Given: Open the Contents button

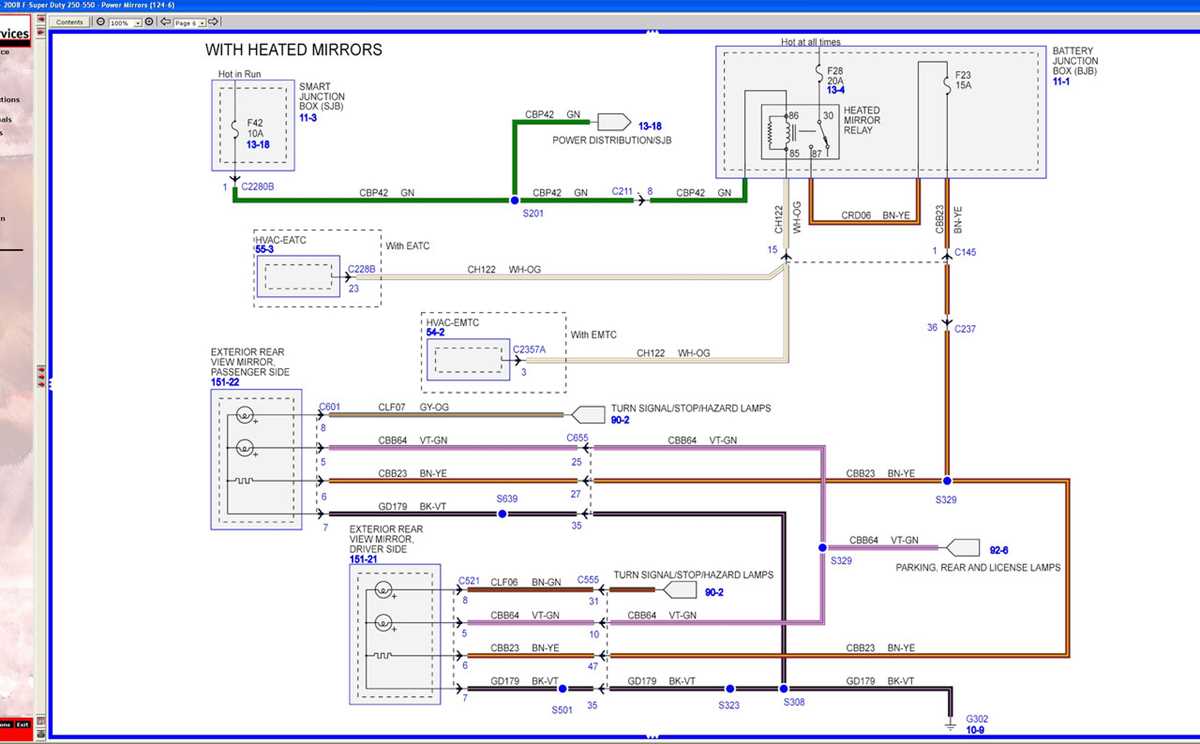Looking at the screenshot, I should click(x=70, y=22).
